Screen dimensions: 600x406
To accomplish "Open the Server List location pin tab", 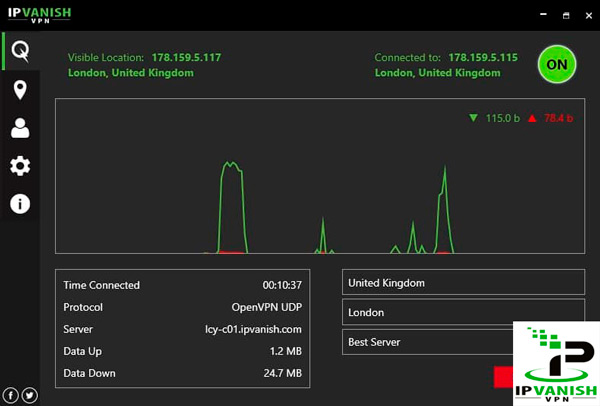I will (x=20, y=90).
